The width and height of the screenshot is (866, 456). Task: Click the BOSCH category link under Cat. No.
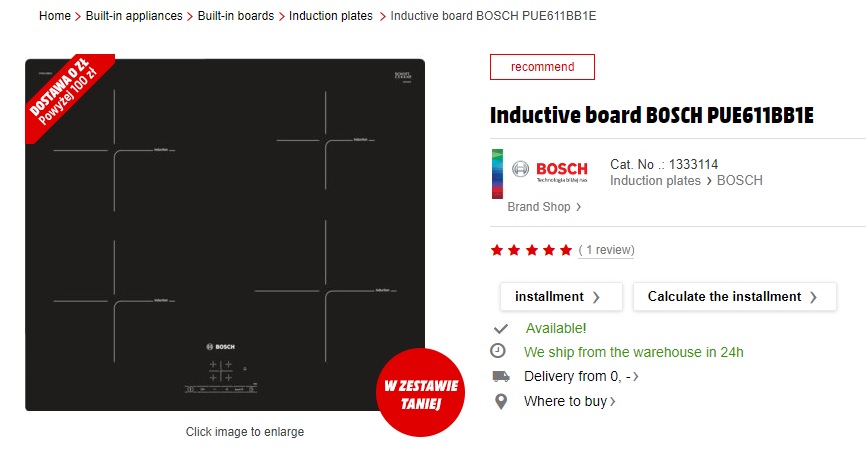tap(739, 181)
